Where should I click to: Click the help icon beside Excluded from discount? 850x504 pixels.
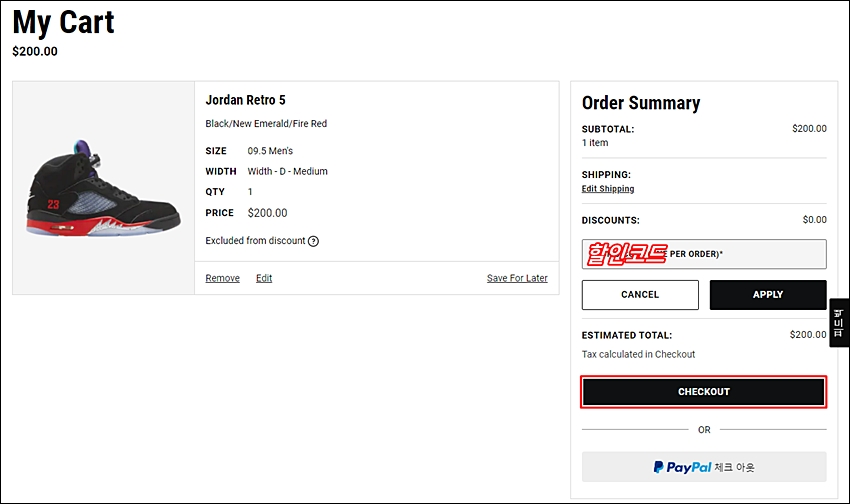click(x=313, y=241)
